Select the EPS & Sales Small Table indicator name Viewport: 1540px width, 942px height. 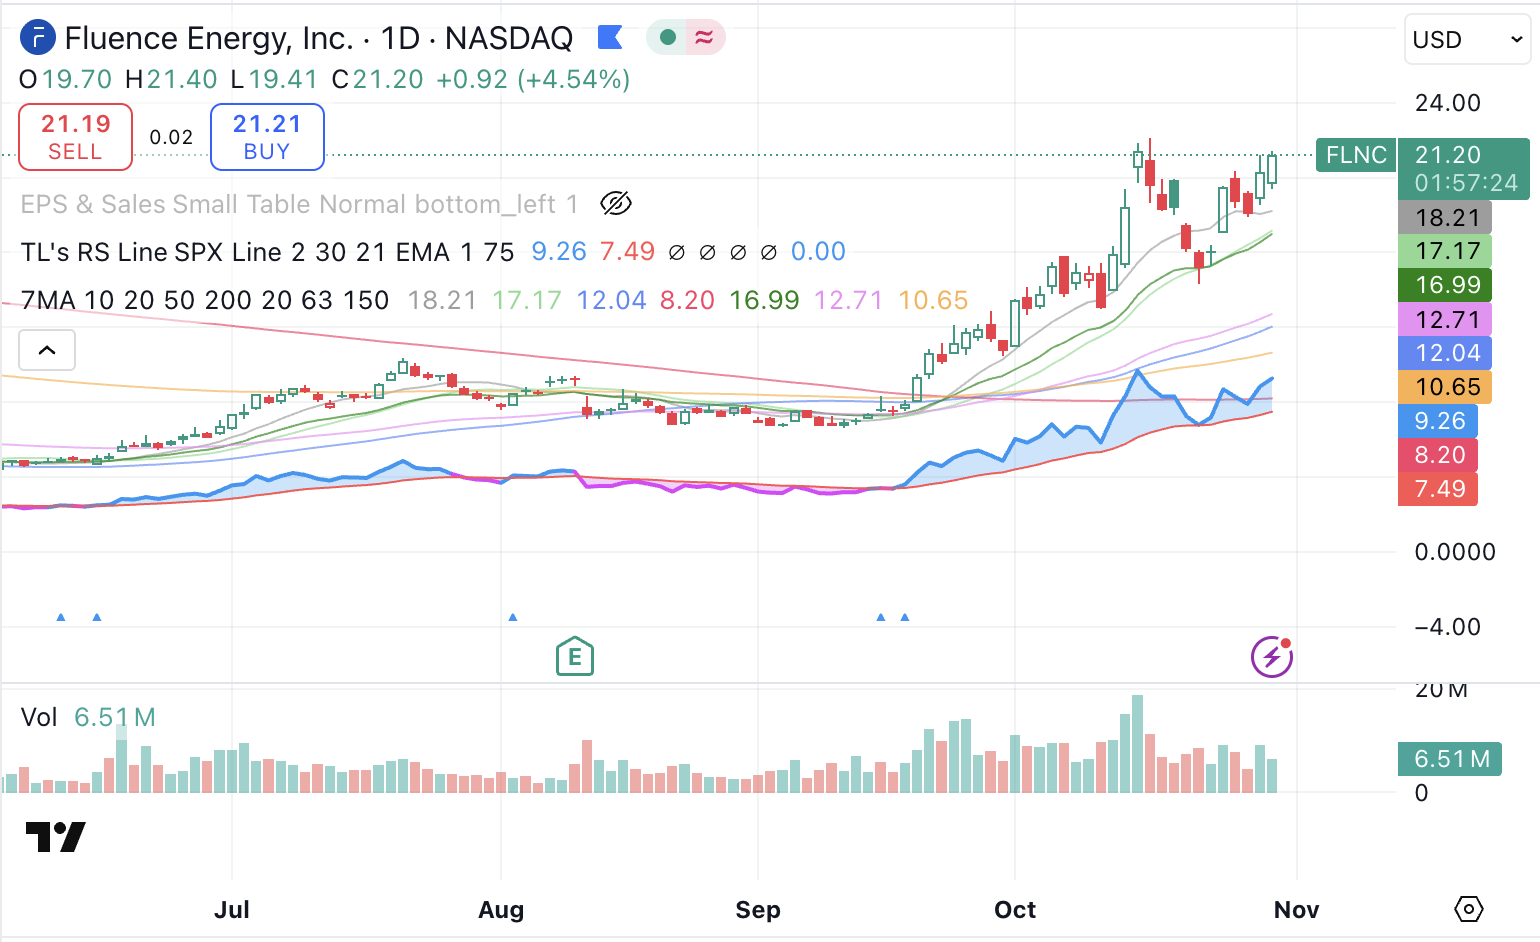click(299, 204)
